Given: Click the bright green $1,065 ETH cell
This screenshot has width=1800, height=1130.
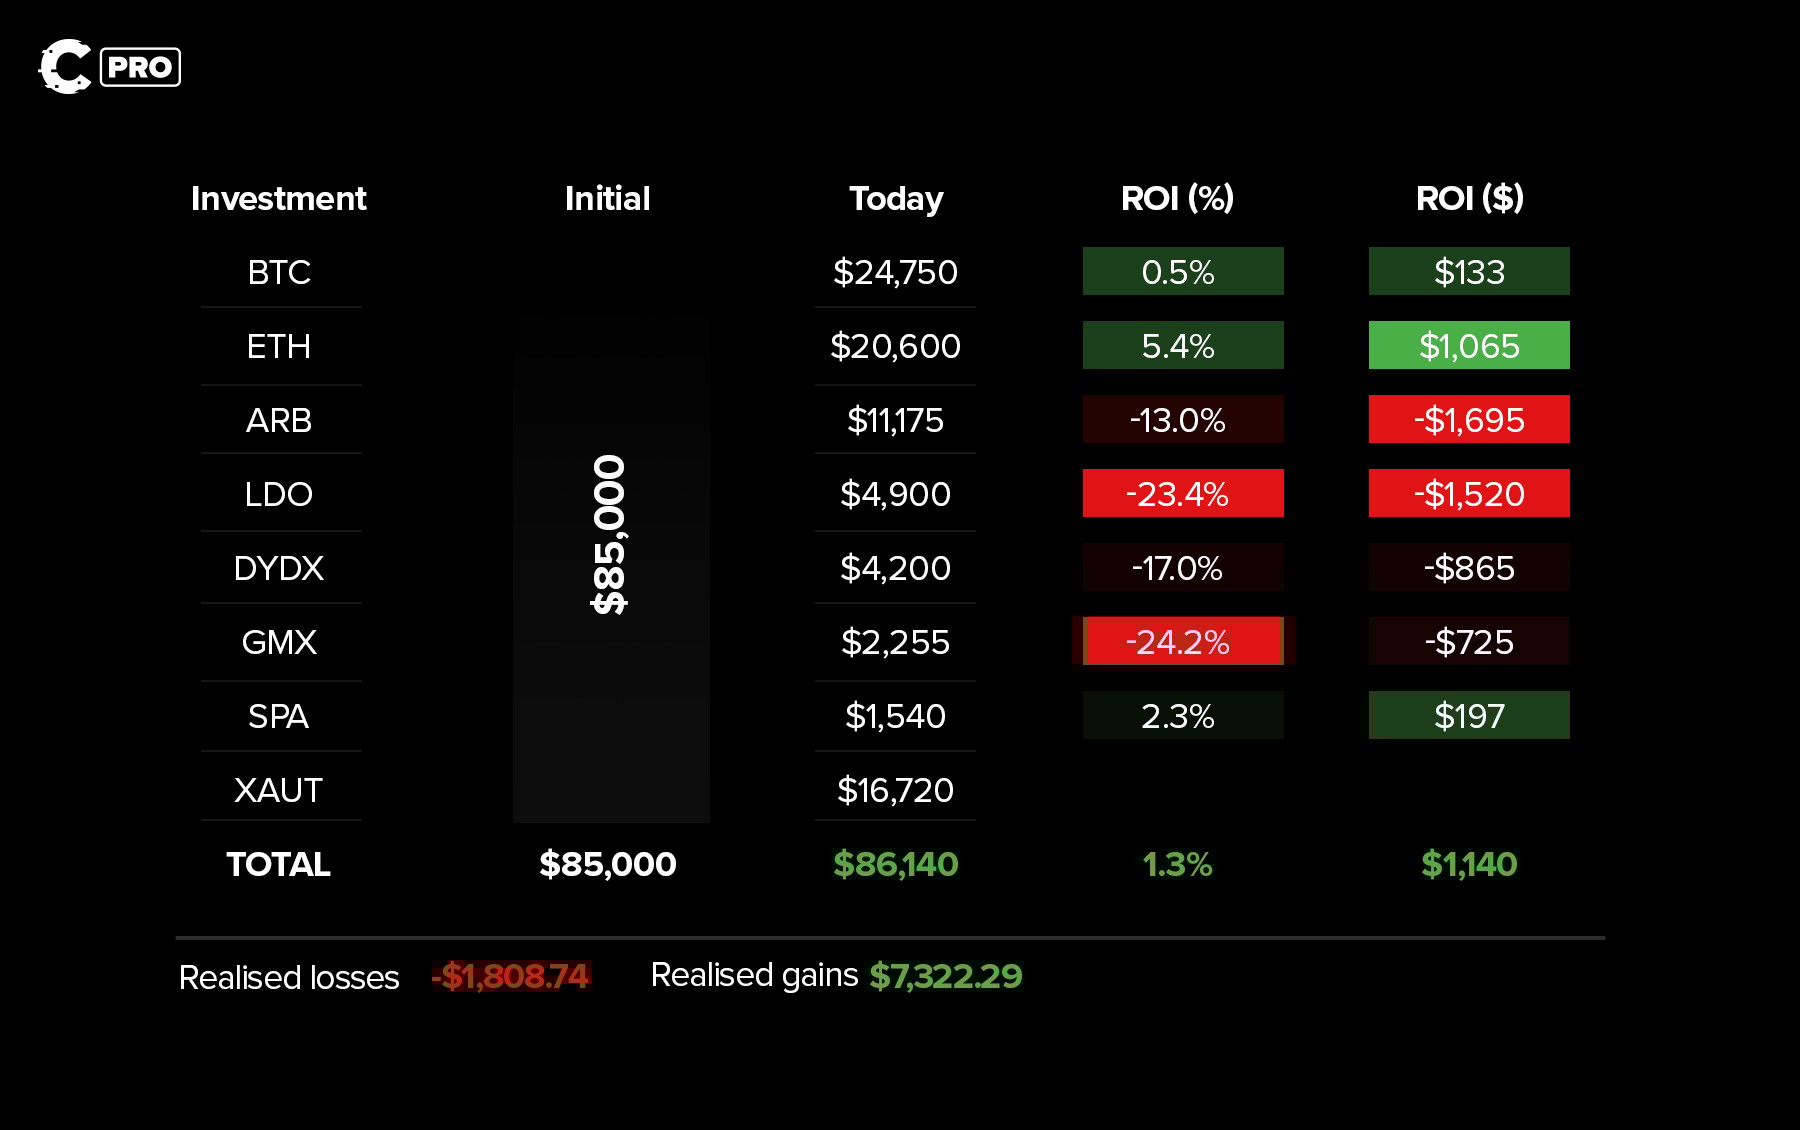Looking at the screenshot, I should tap(1469, 345).
